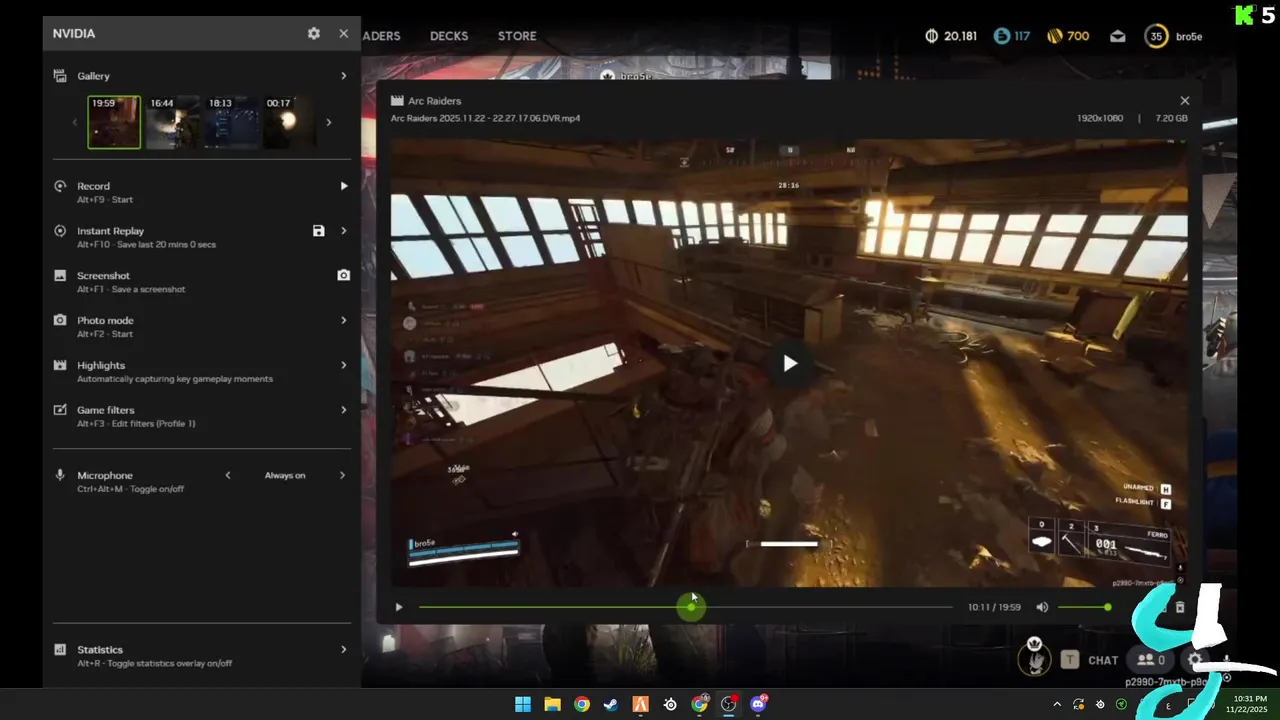Open the Screenshot menu entry
Screen dimensions: 1280x720
tap(202, 282)
